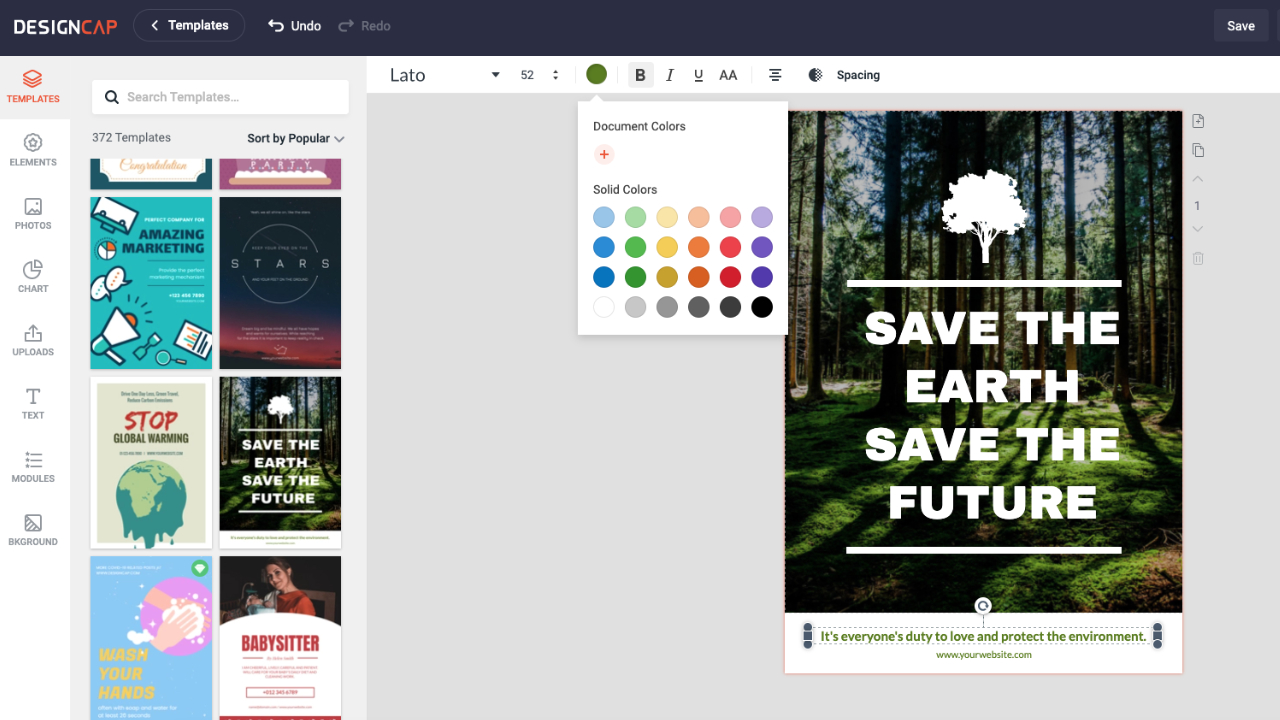Select the Amazing Marketing template
Screen dimensions: 1280x720
coord(151,283)
